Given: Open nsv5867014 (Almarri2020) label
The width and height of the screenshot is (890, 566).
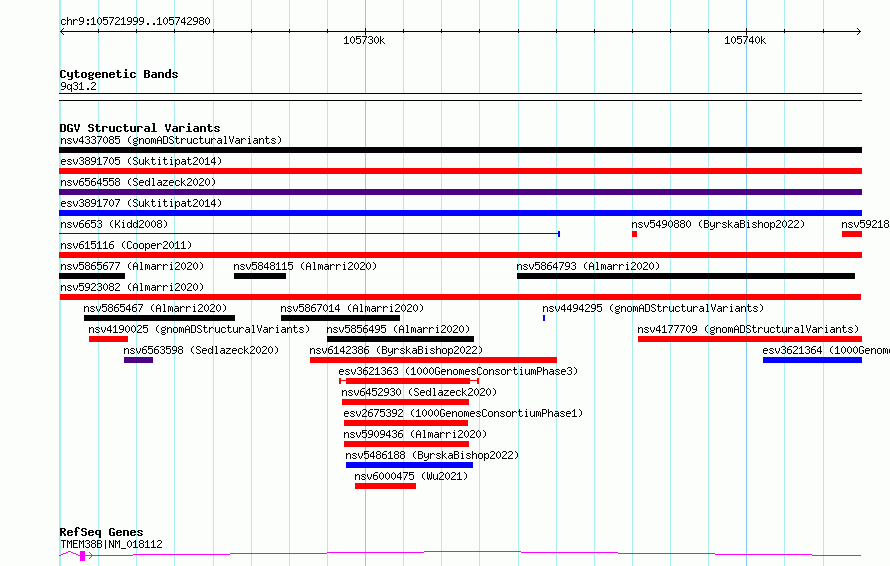Looking at the screenshot, I should click(x=352, y=308).
